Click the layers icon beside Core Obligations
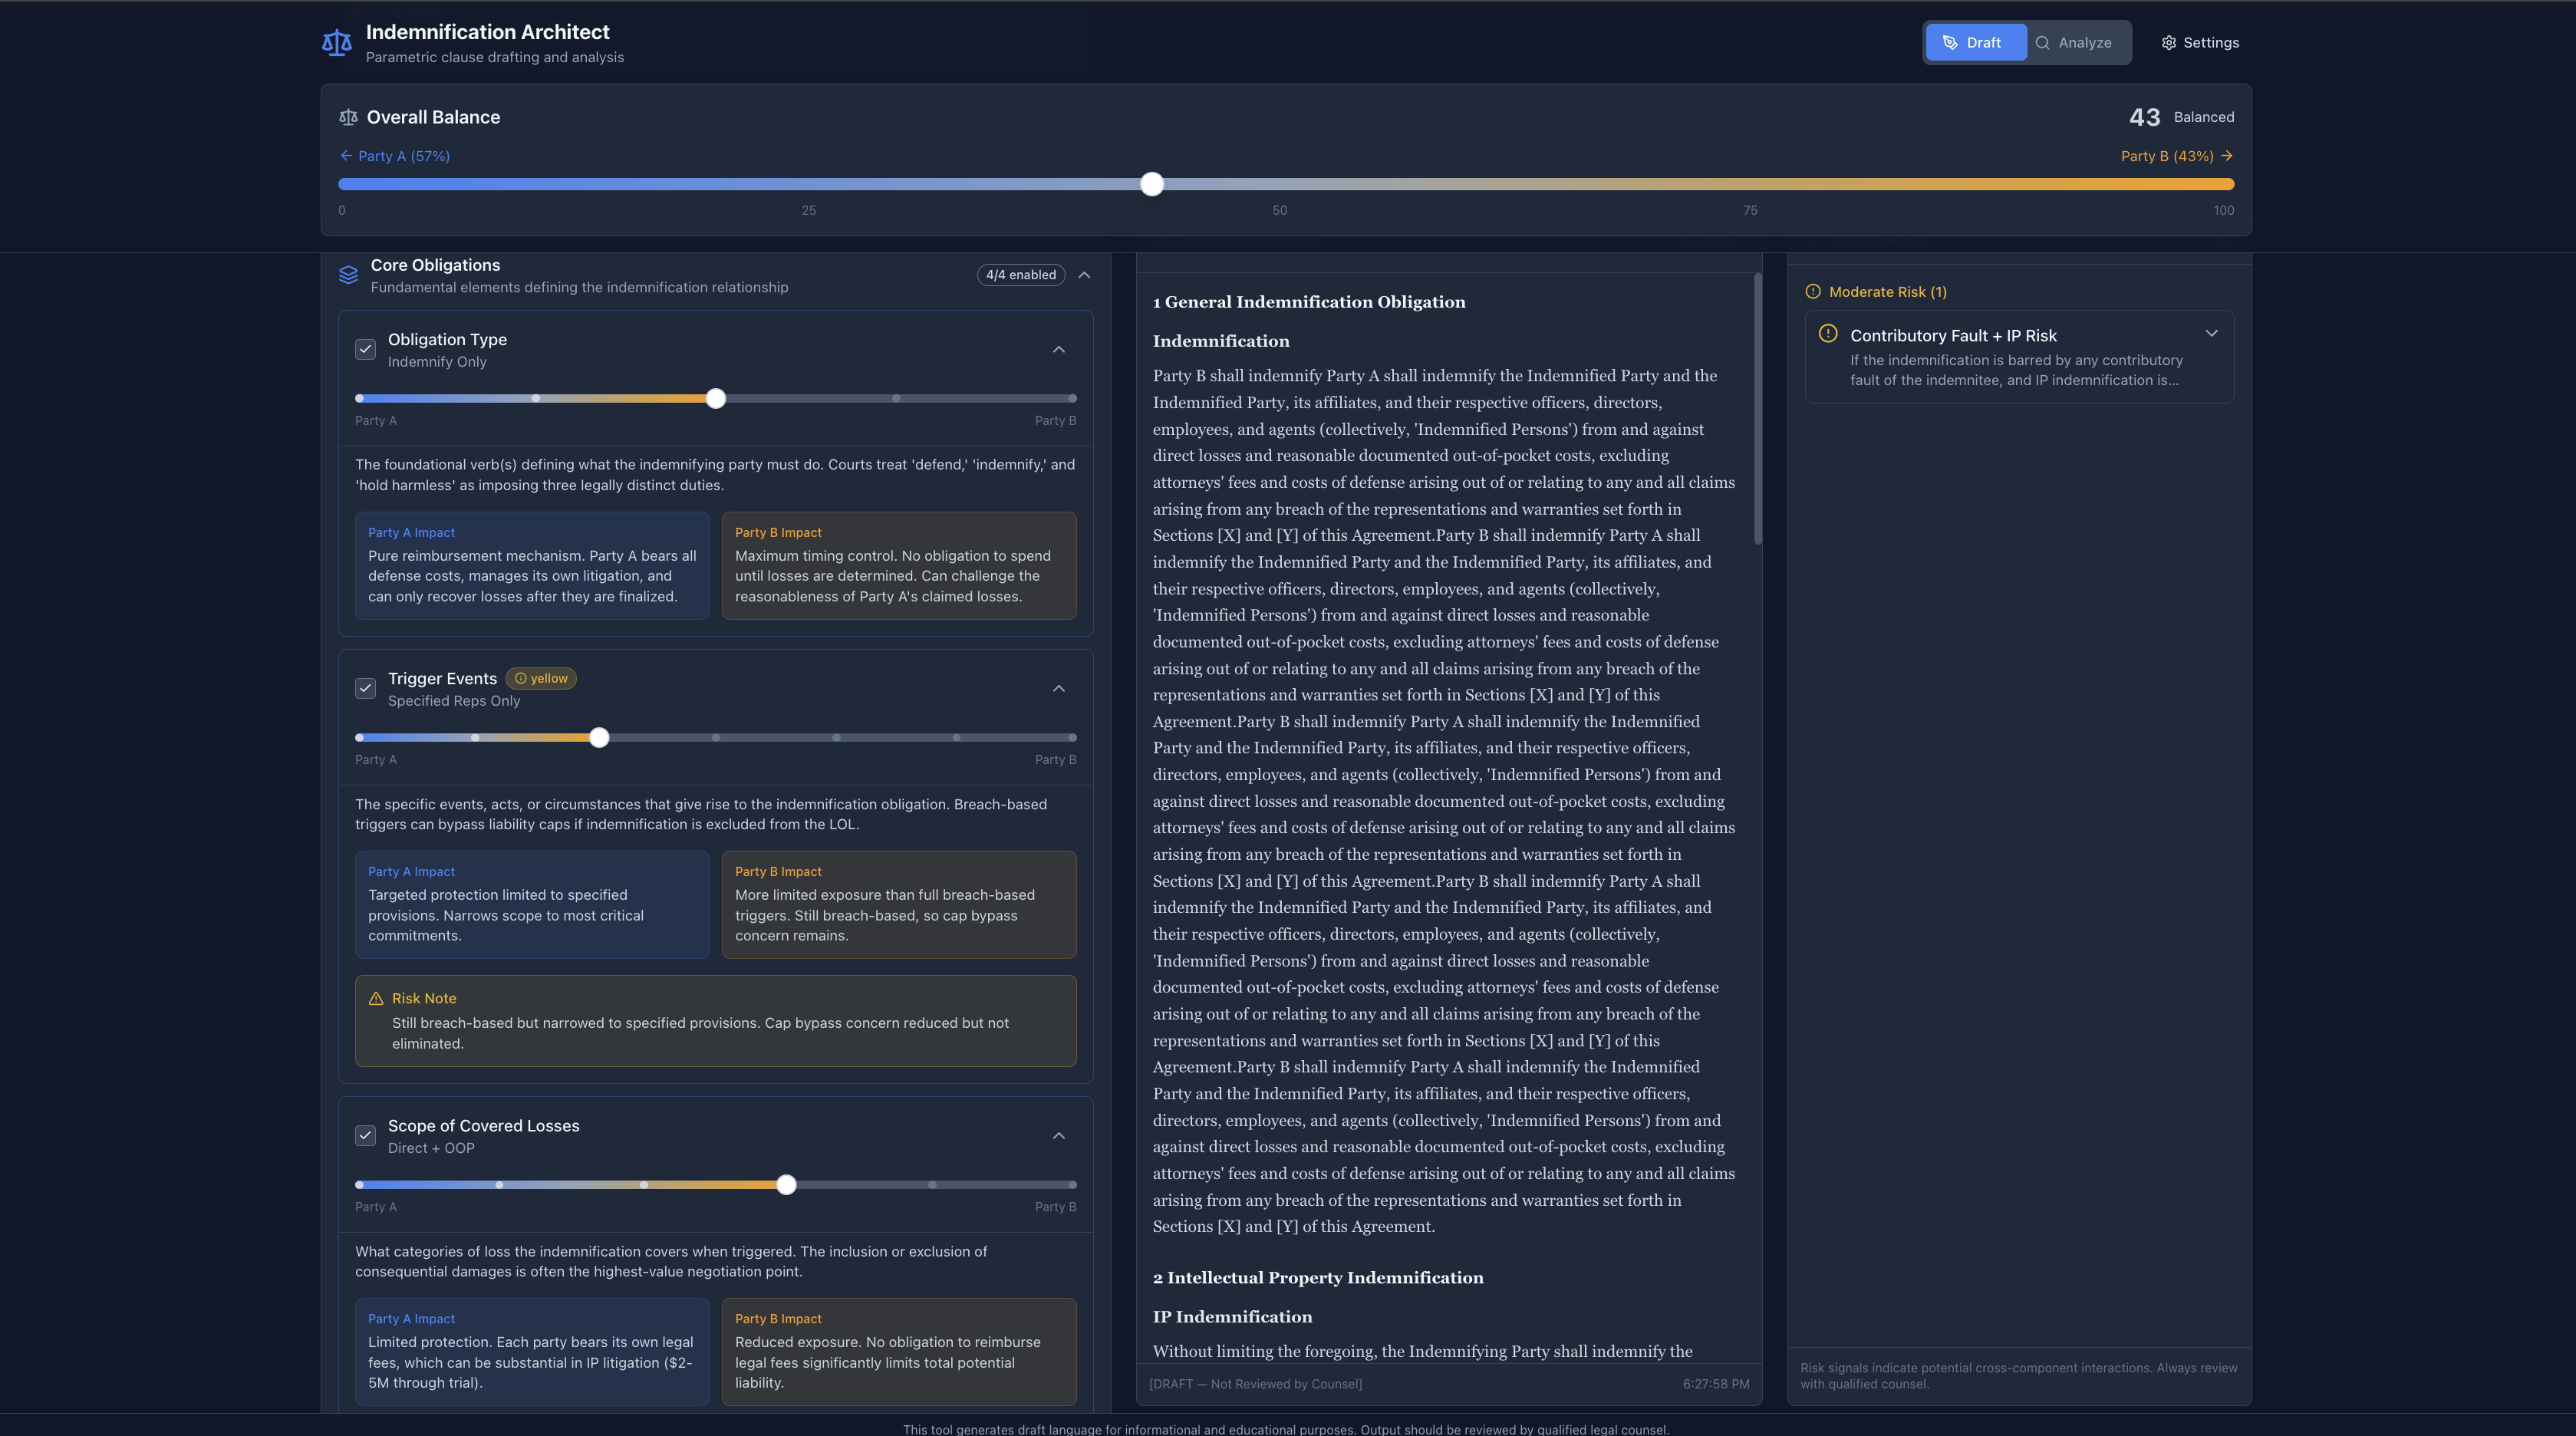Screen dimensions: 2576x1436 [x=348, y=275]
